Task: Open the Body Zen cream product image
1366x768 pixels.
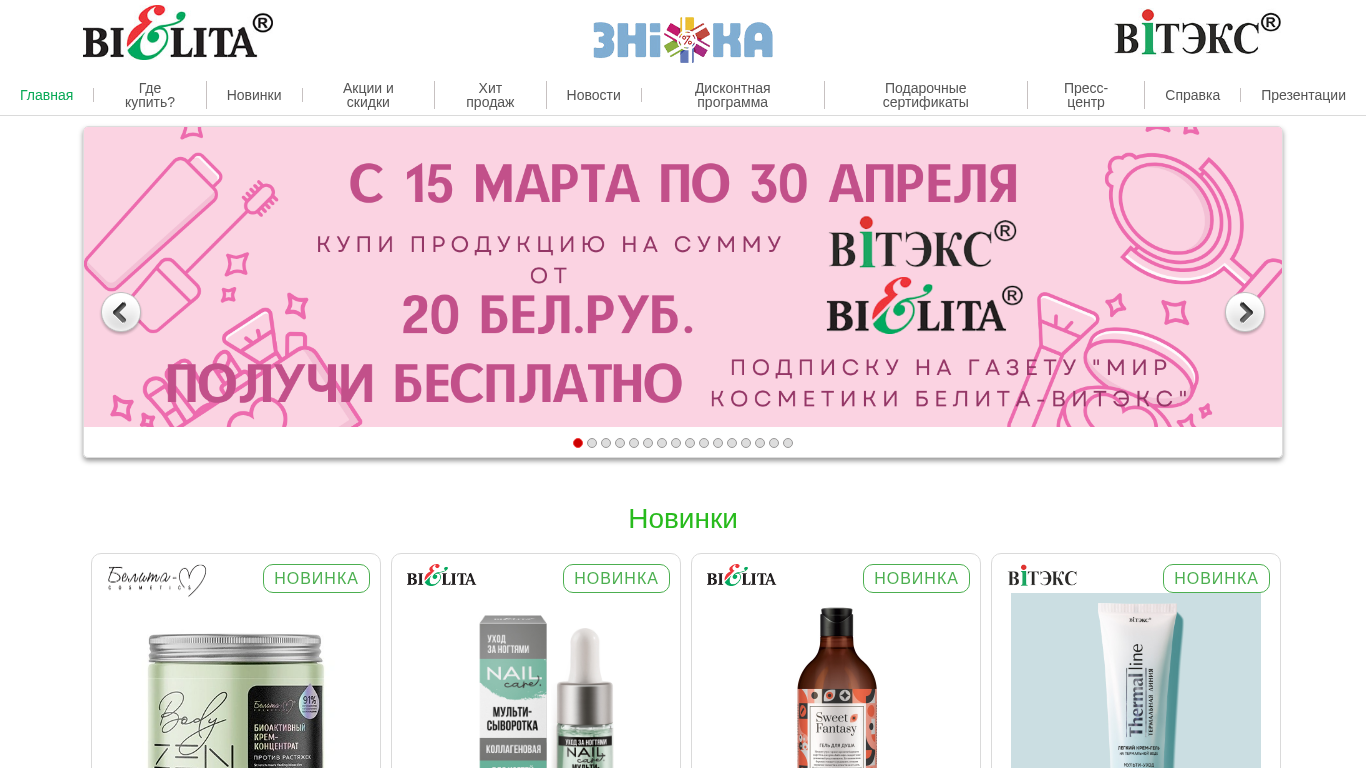Action: tap(236, 698)
